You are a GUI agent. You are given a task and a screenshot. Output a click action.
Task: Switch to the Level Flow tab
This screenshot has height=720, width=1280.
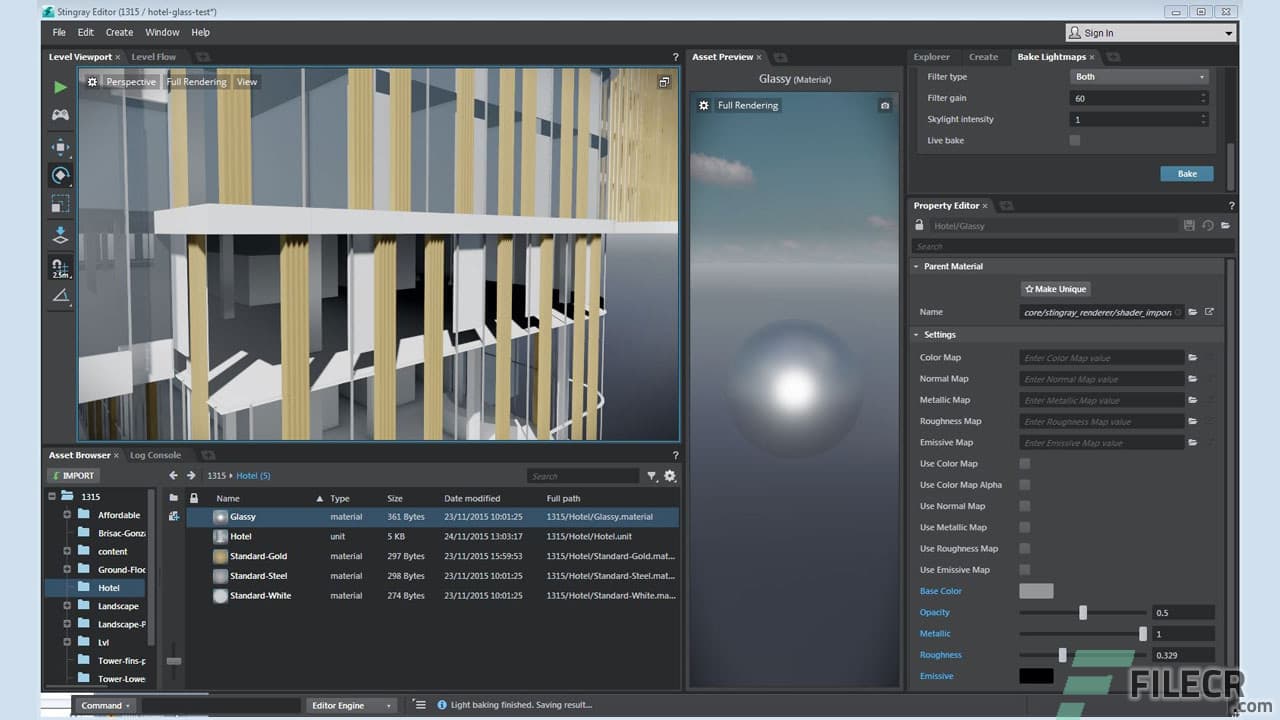point(153,57)
